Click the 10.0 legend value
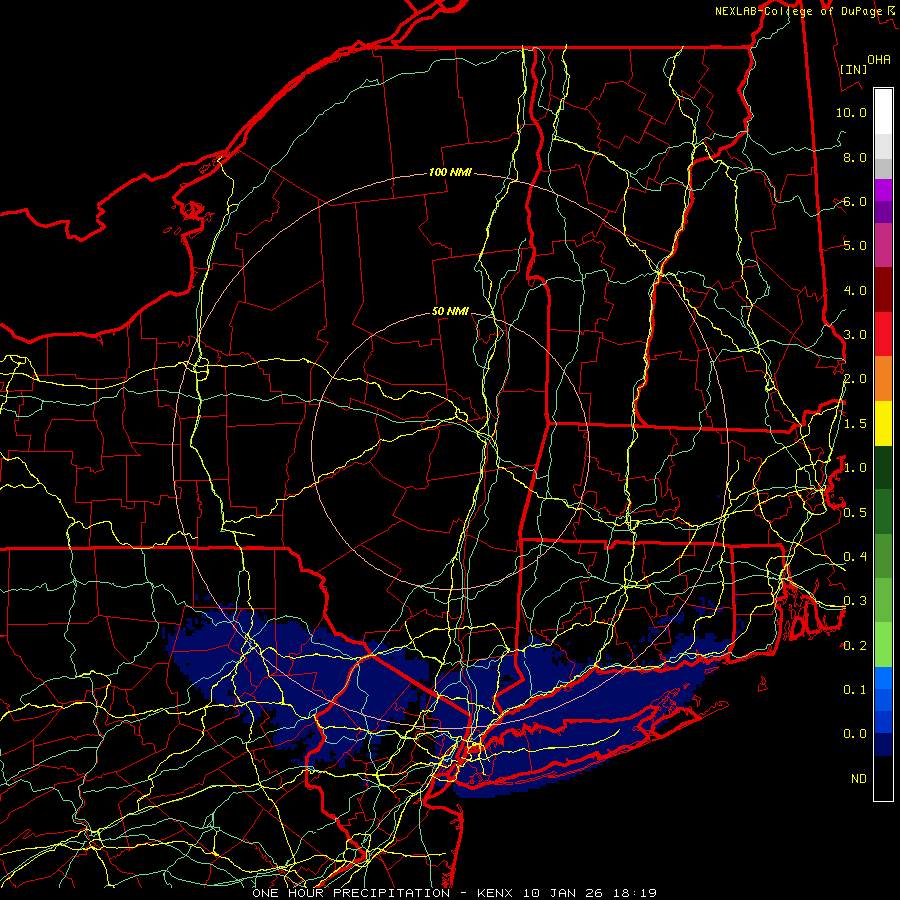900x900 pixels. pyautogui.click(x=851, y=112)
